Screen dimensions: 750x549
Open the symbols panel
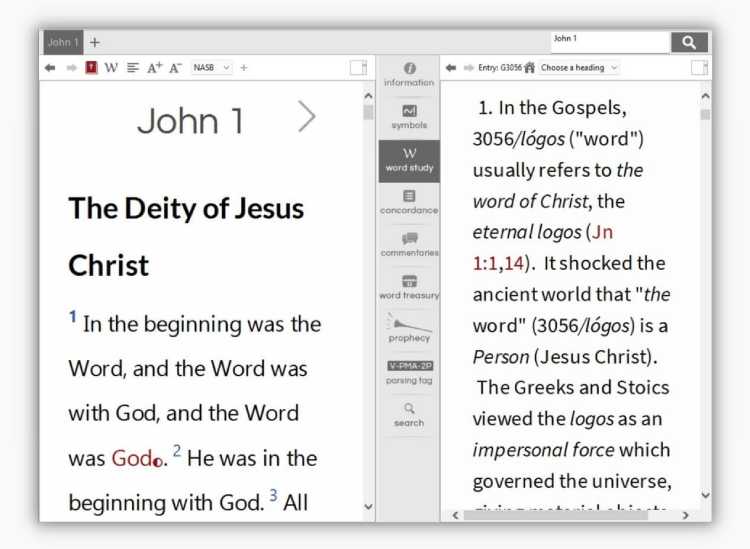[409, 116]
